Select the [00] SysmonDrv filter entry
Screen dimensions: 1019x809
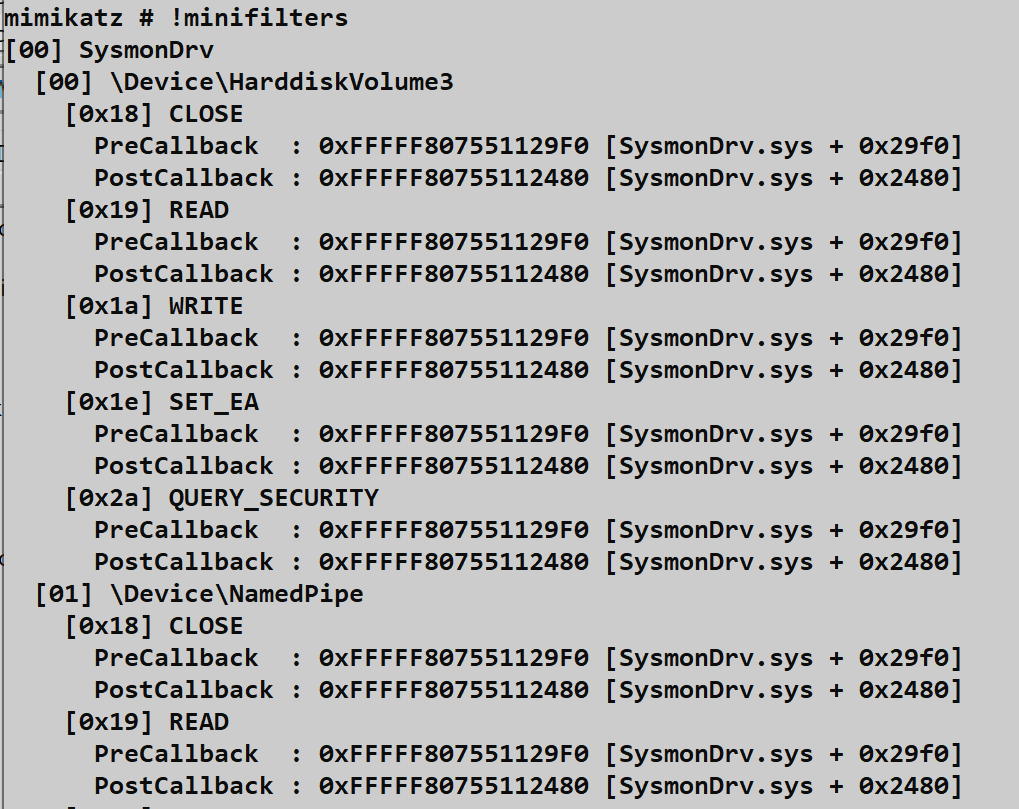pos(110,50)
